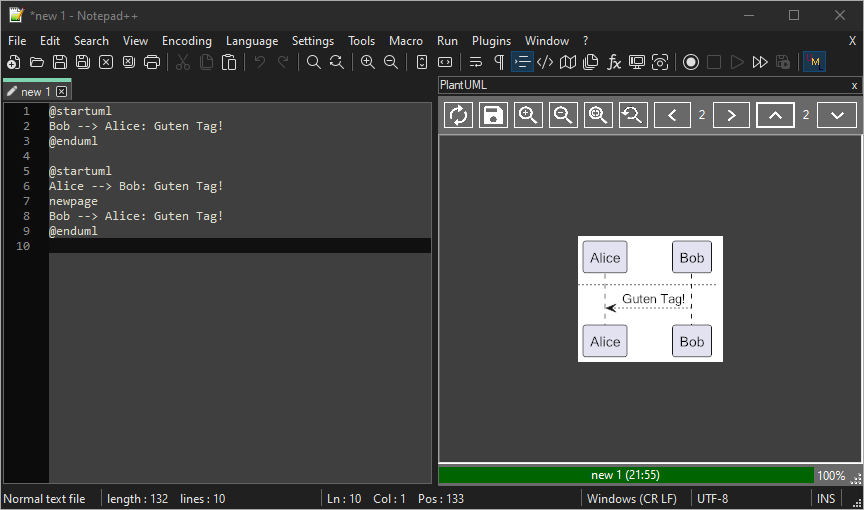Reset PlantUML diagram zoom

coord(633,115)
